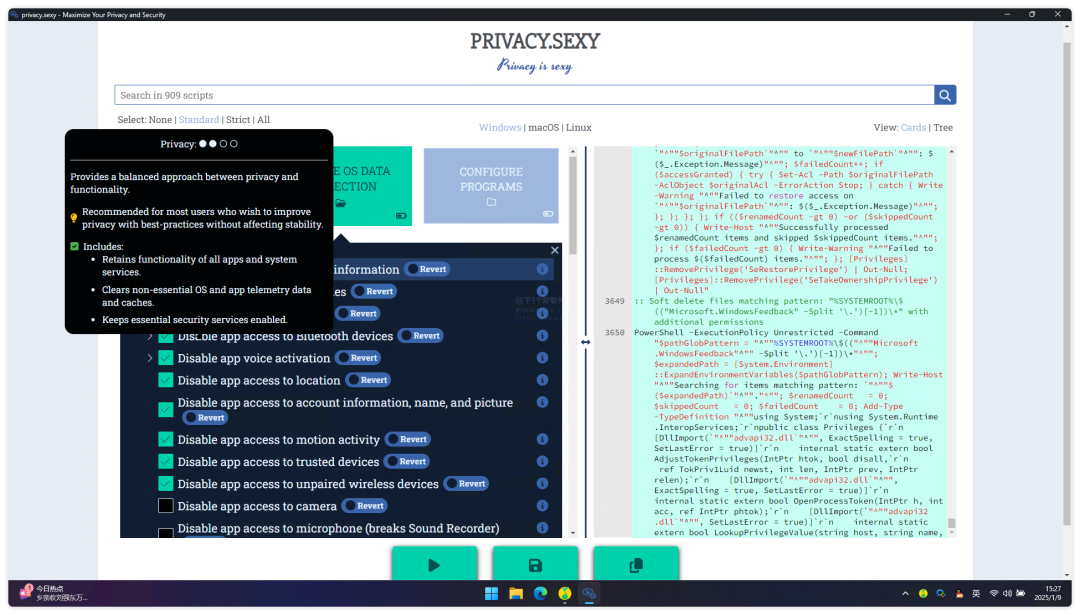
Task: Open the news widget on taskbar
Action: coord(54,593)
